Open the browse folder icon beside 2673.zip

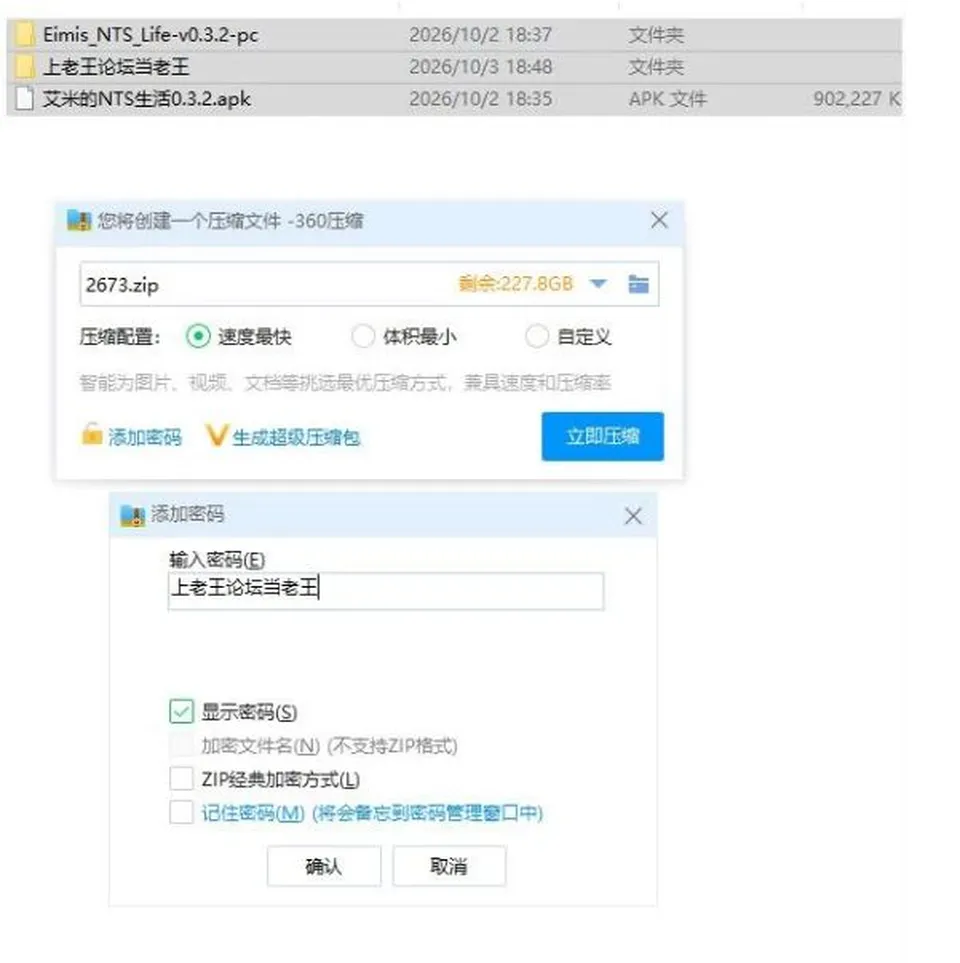[638, 284]
